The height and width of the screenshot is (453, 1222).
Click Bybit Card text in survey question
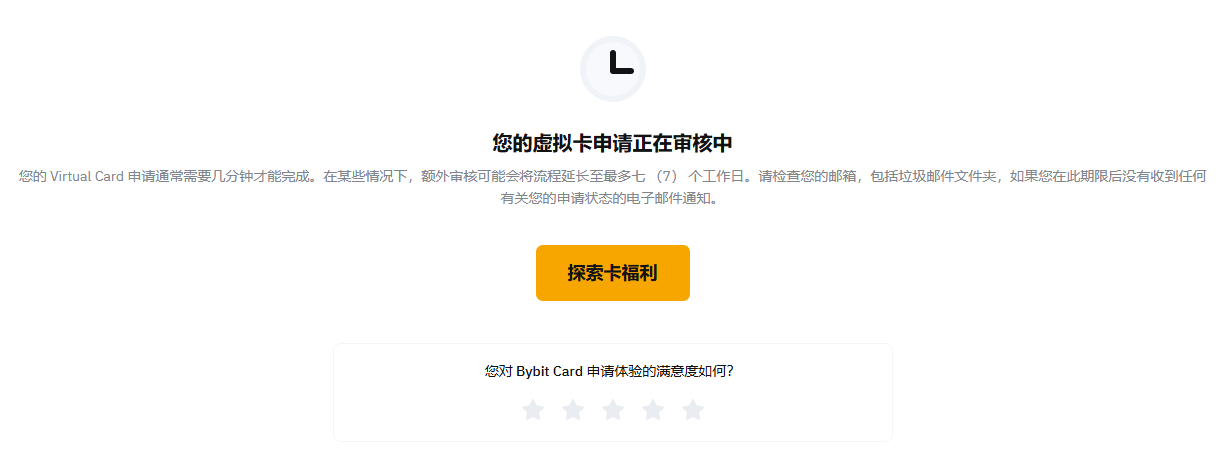[x=549, y=371]
